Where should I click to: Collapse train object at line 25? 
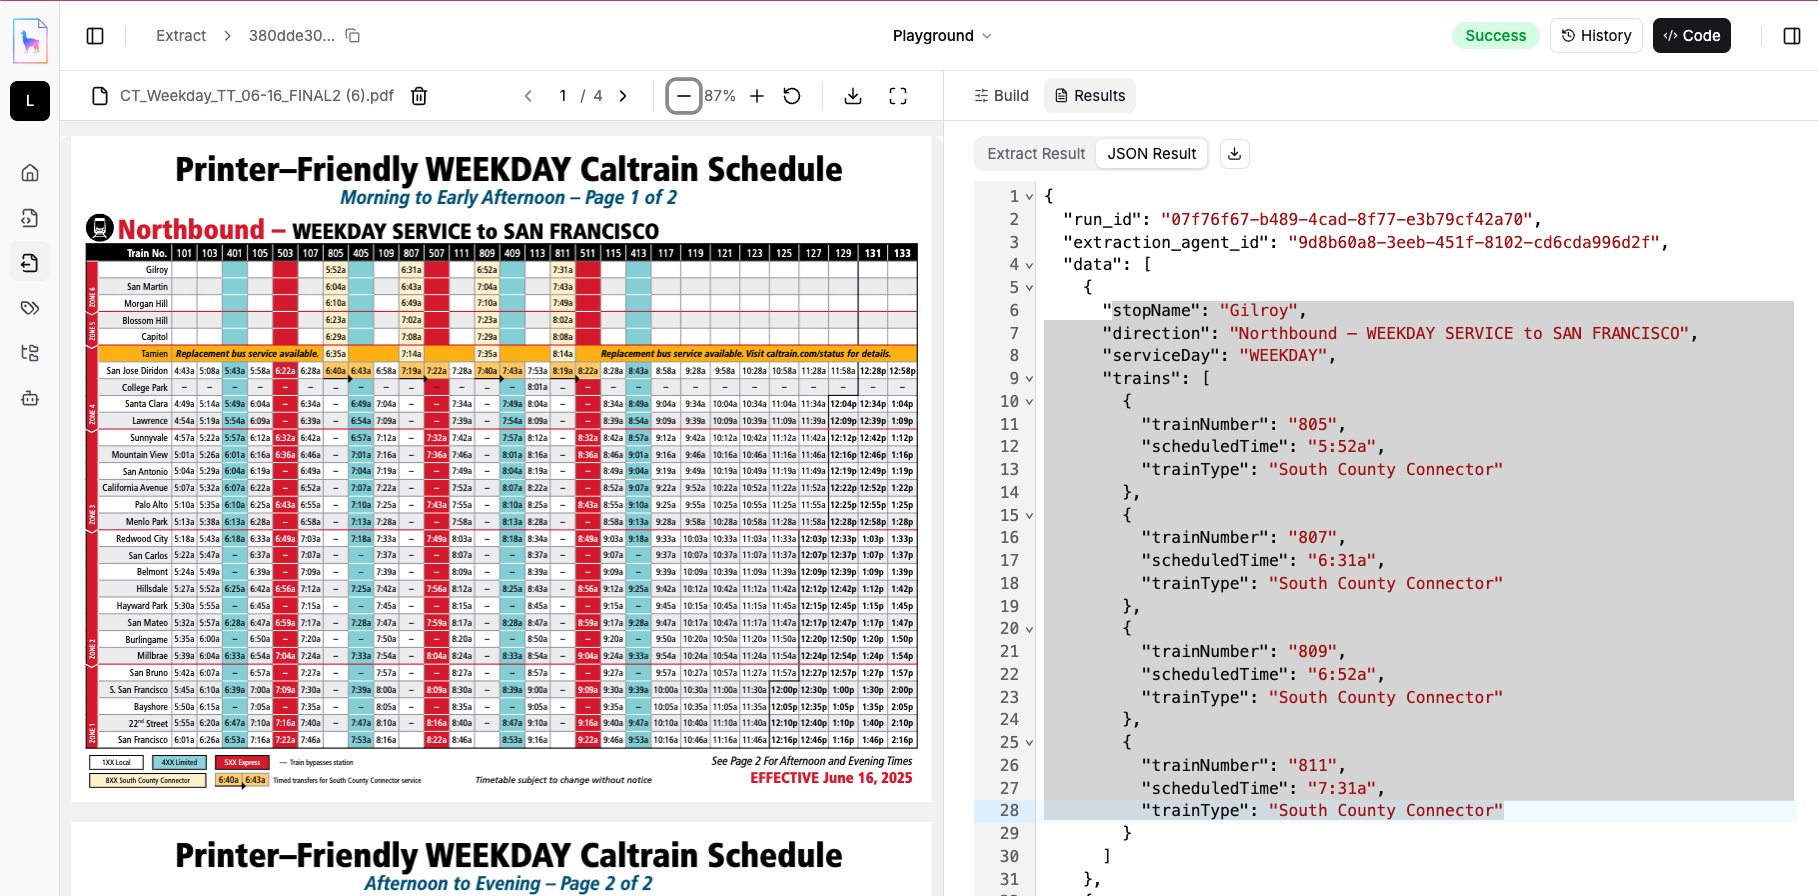click(x=1029, y=743)
